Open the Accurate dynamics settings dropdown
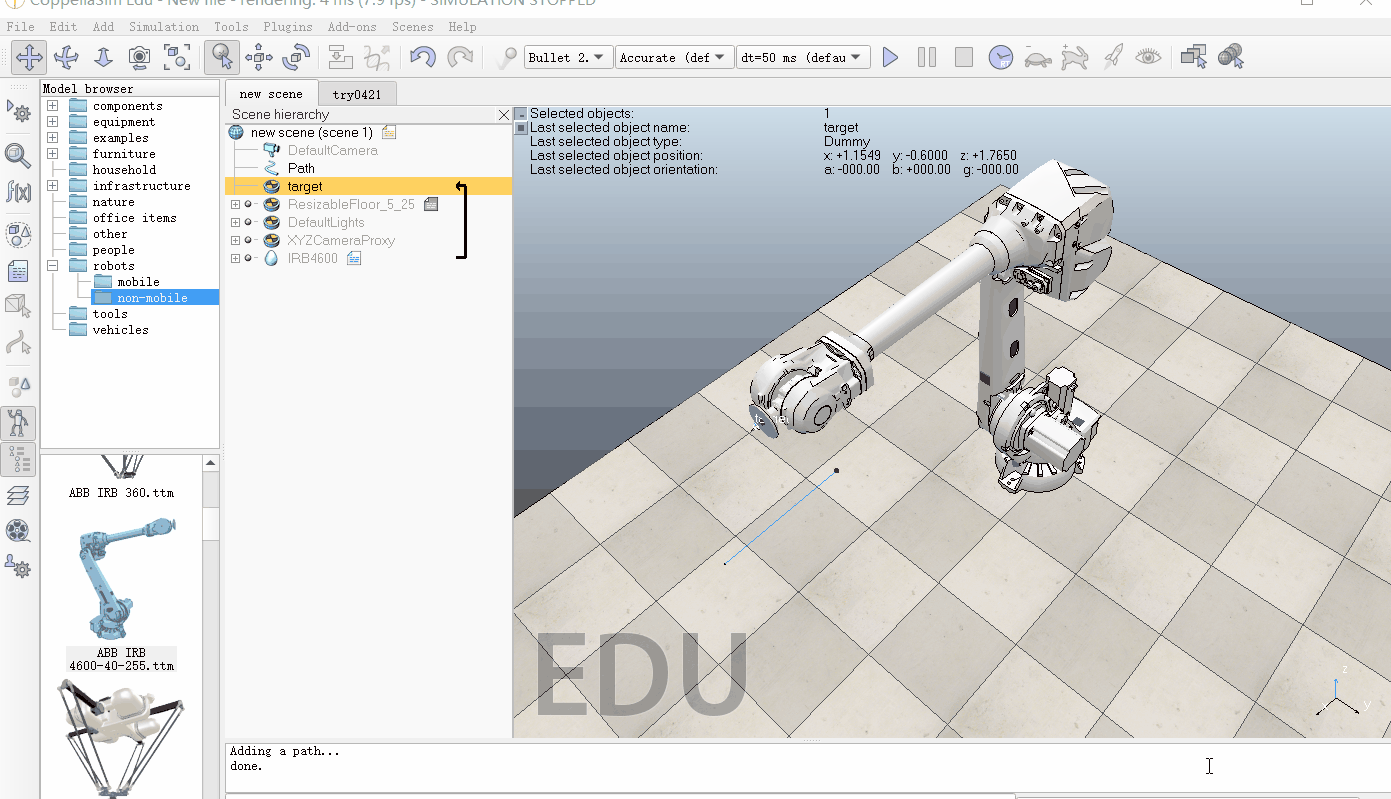Viewport: 1391px width, 799px height. pyautogui.click(x=674, y=57)
